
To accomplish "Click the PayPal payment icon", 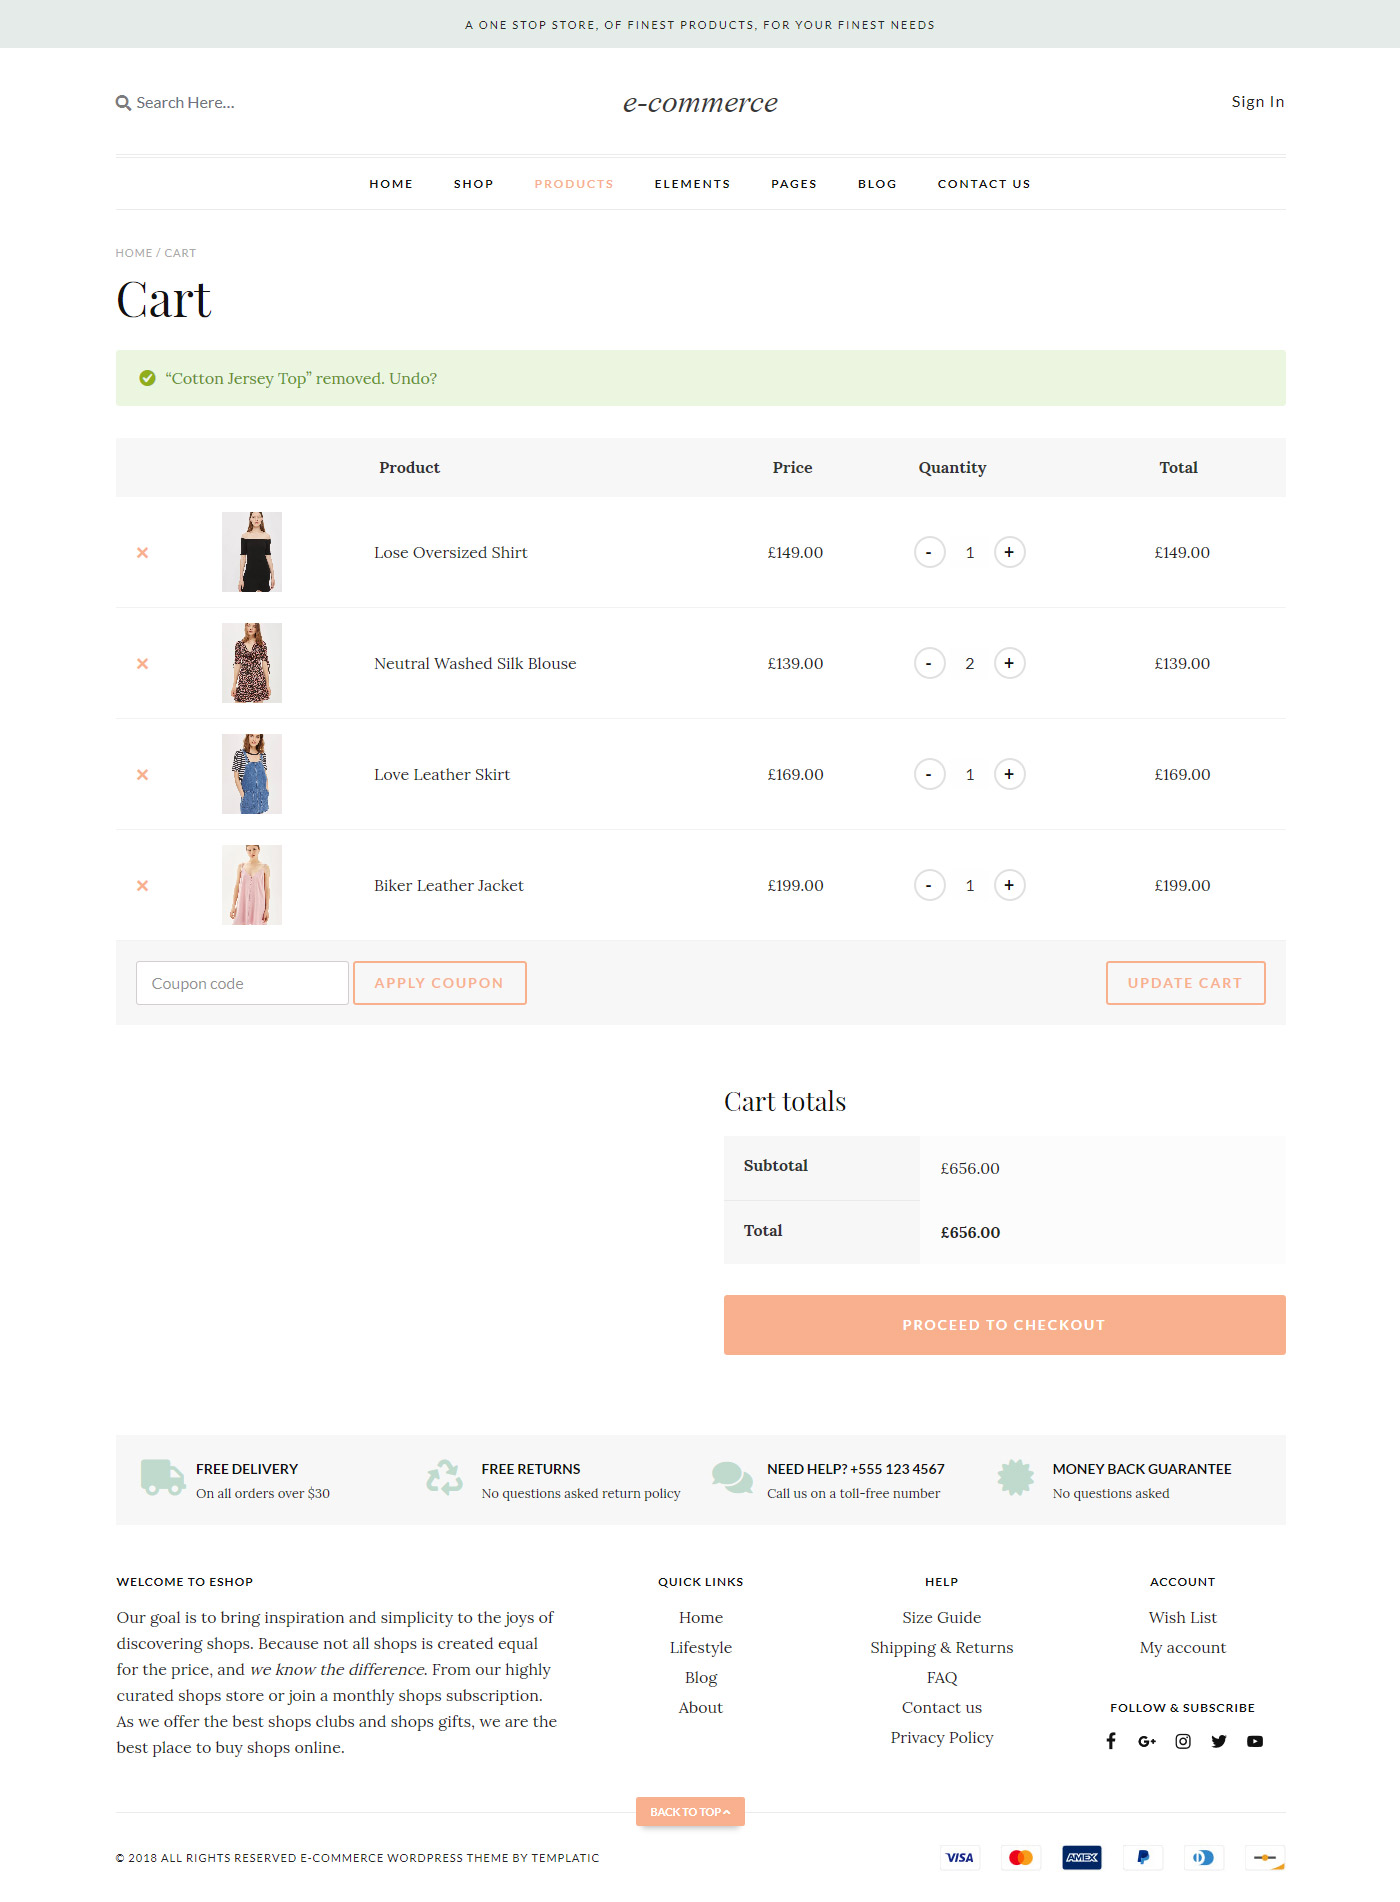I will 1143,1857.
